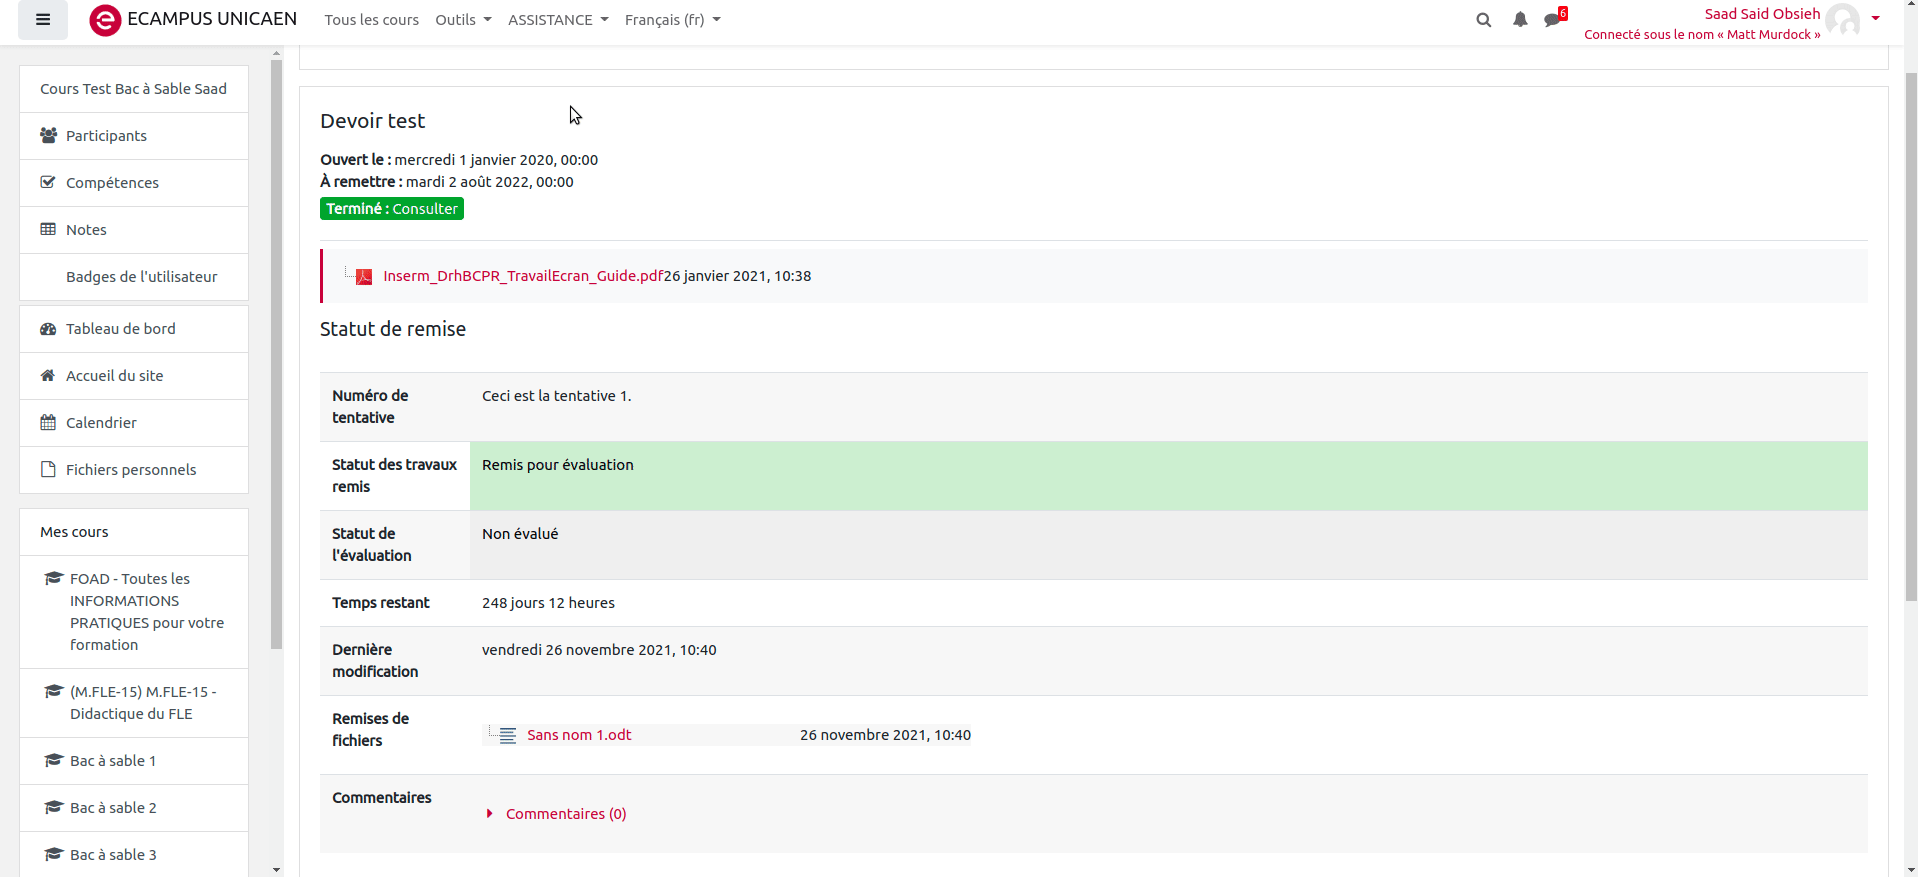The image size is (1918, 877).
Task: Click the search magnifier icon
Action: pyautogui.click(x=1483, y=20)
